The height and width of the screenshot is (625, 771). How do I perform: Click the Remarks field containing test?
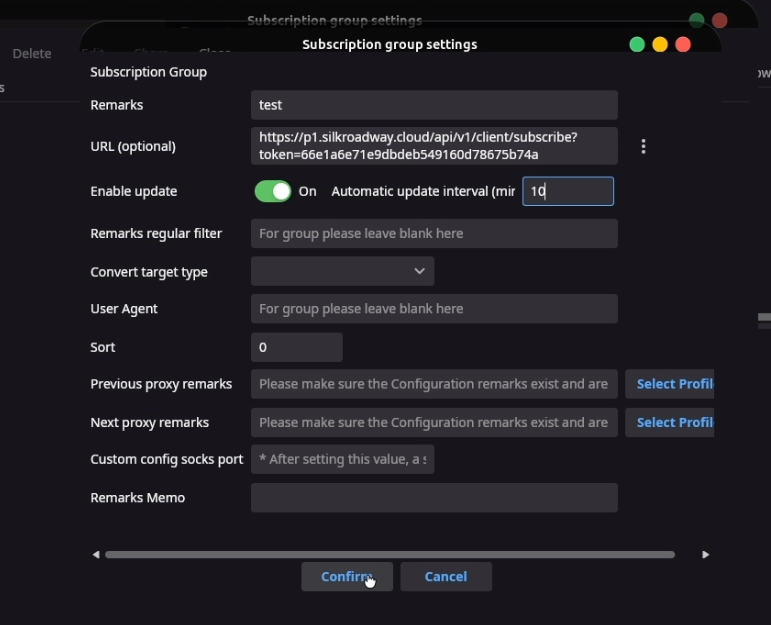click(x=433, y=105)
